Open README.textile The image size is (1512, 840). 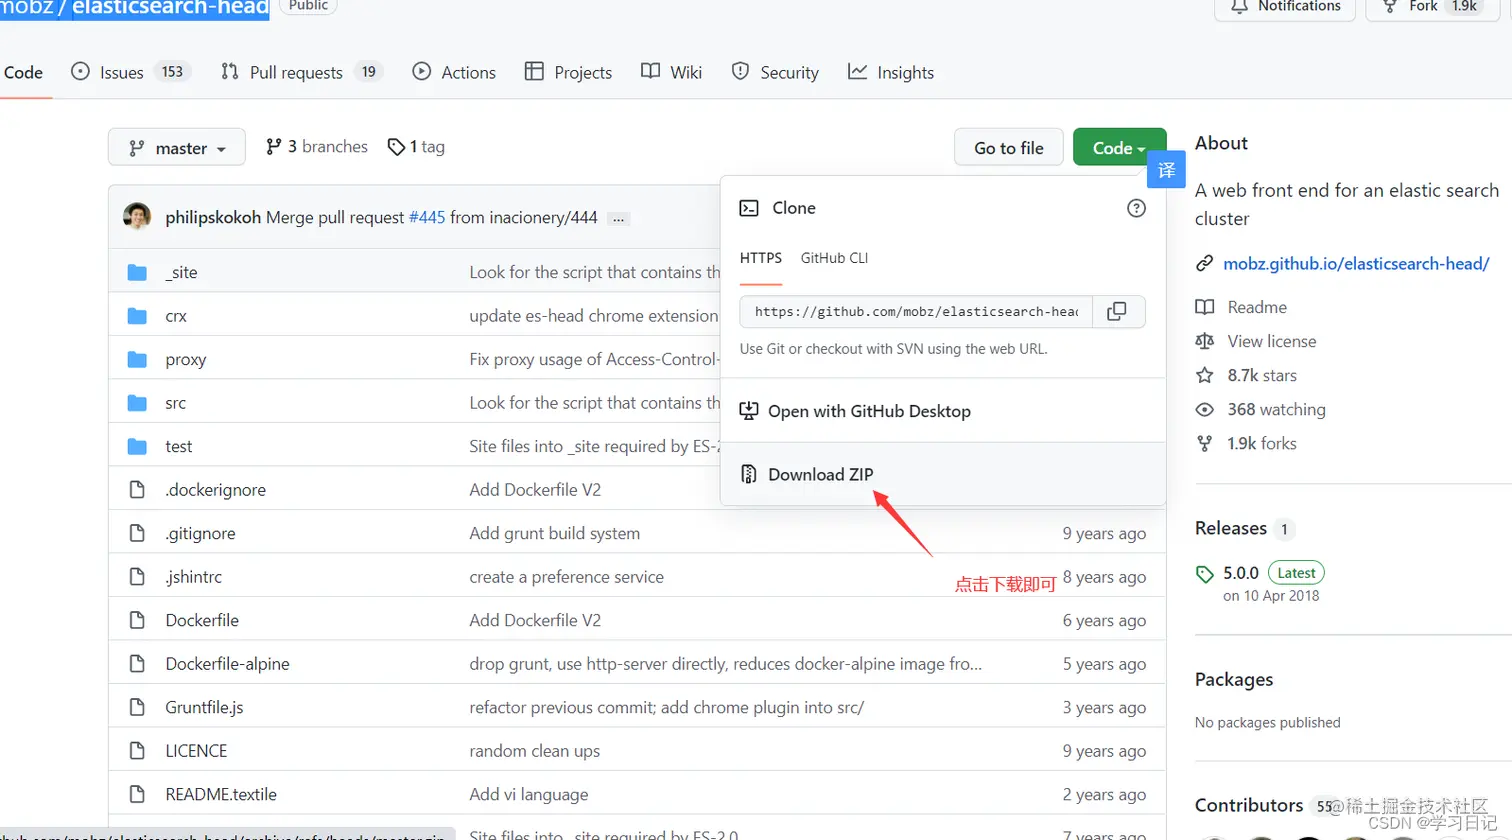(221, 794)
